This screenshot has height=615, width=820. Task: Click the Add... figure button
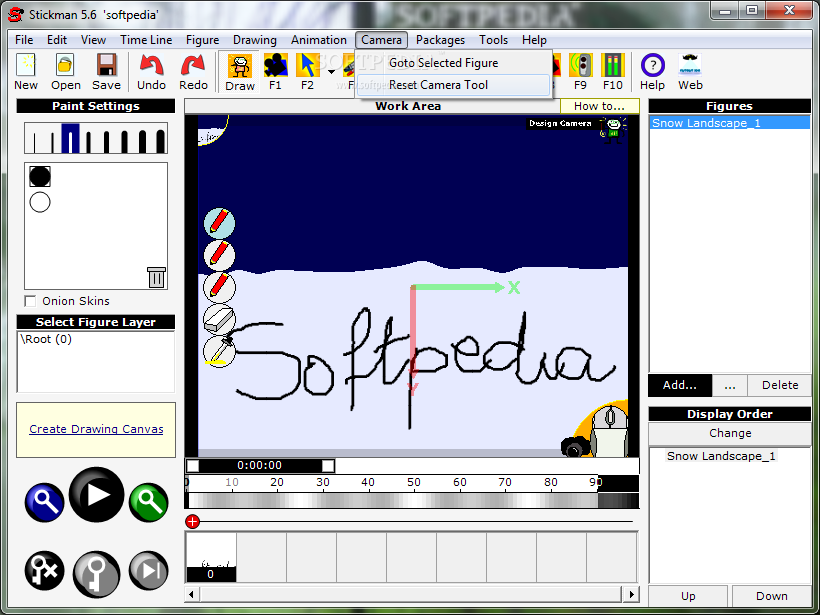pyautogui.click(x=679, y=385)
